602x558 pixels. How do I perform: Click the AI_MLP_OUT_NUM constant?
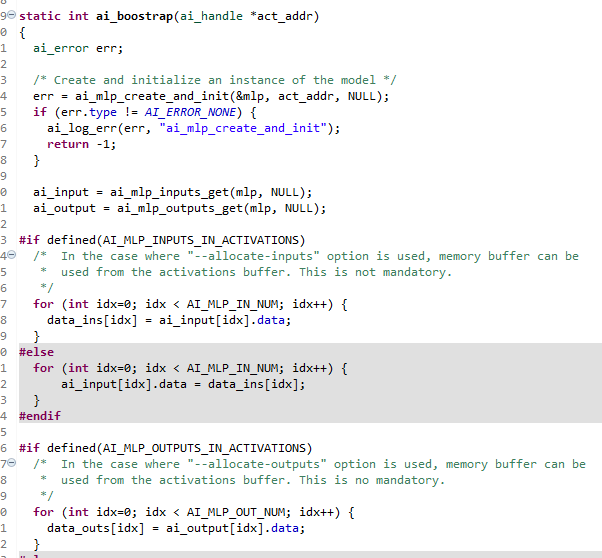pyautogui.click(x=236, y=512)
